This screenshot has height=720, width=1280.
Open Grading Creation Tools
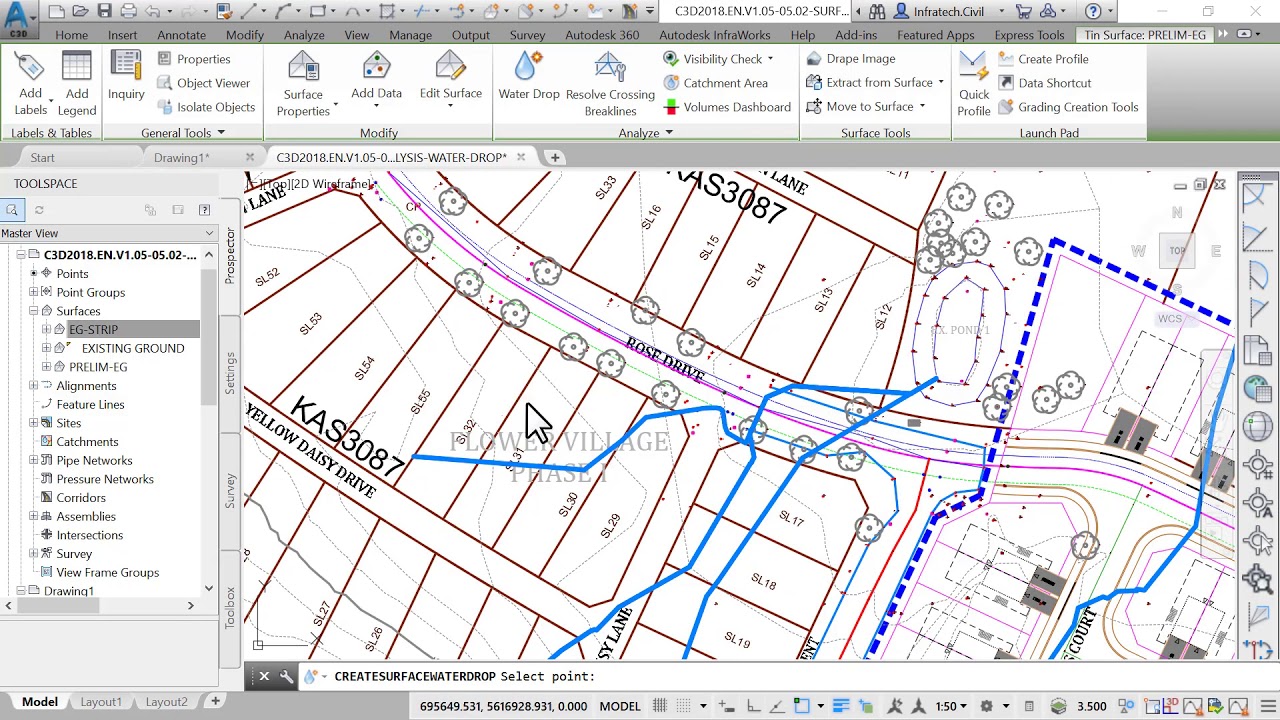[x=1068, y=107]
